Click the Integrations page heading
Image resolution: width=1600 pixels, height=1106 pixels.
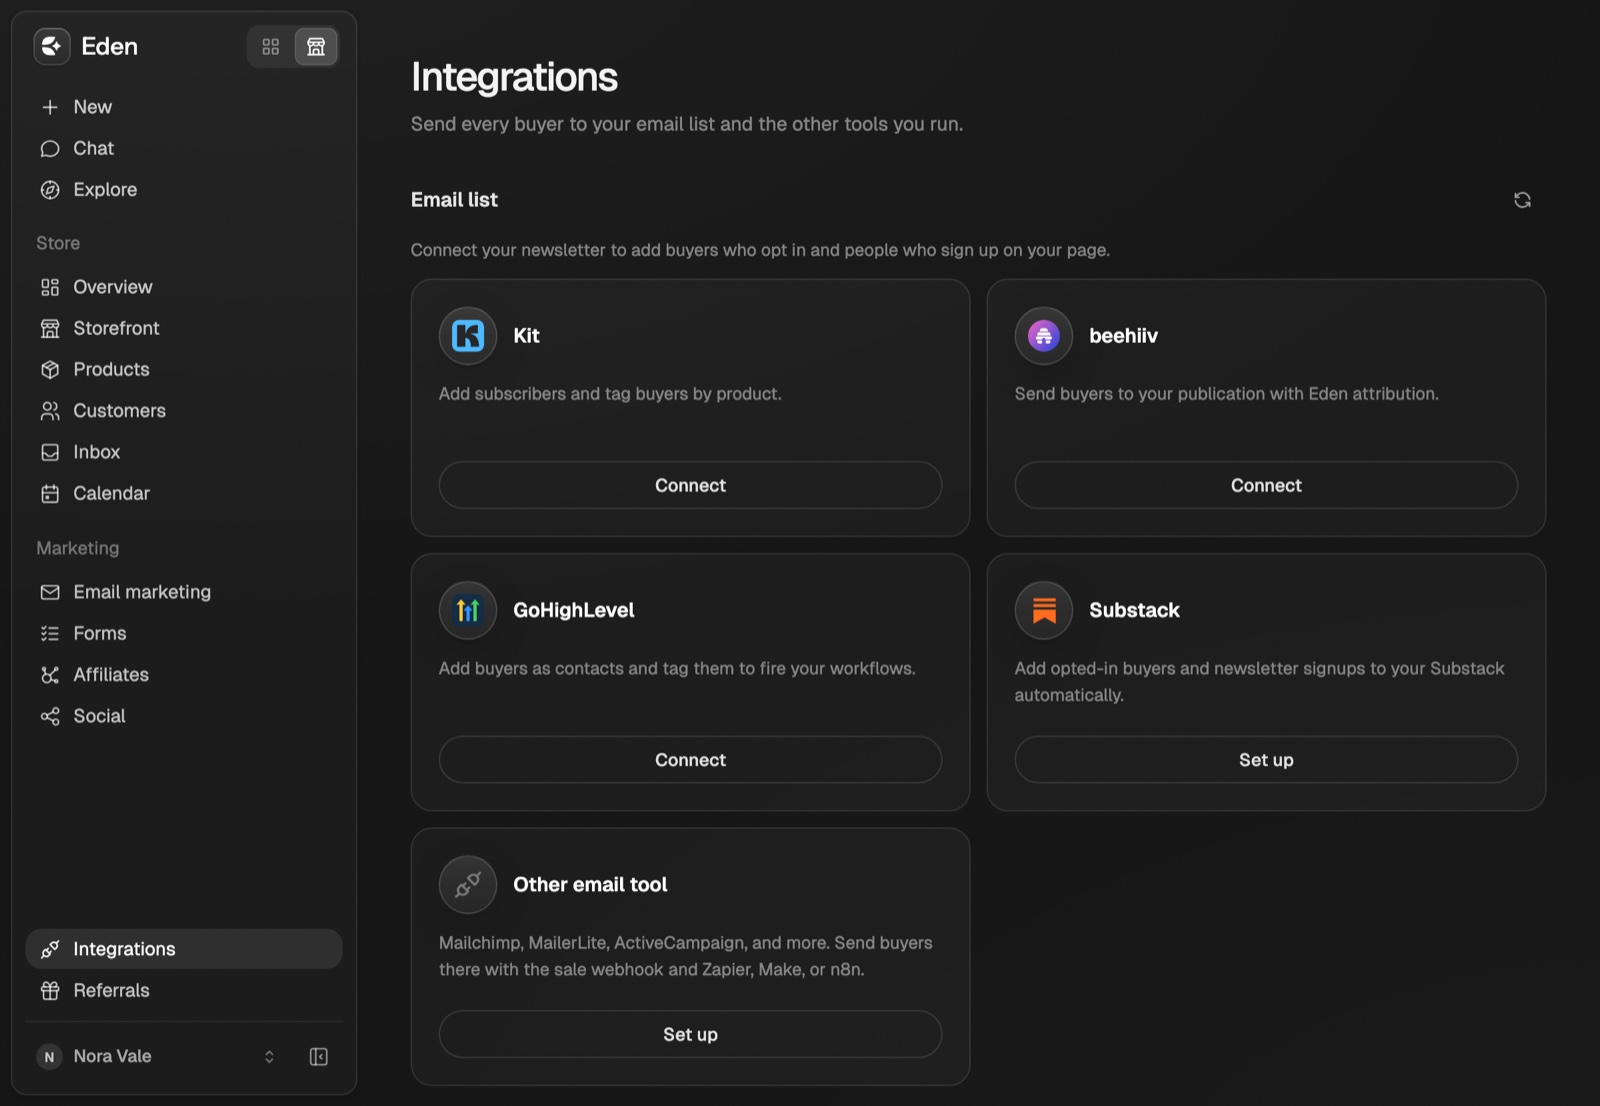click(x=514, y=77)
